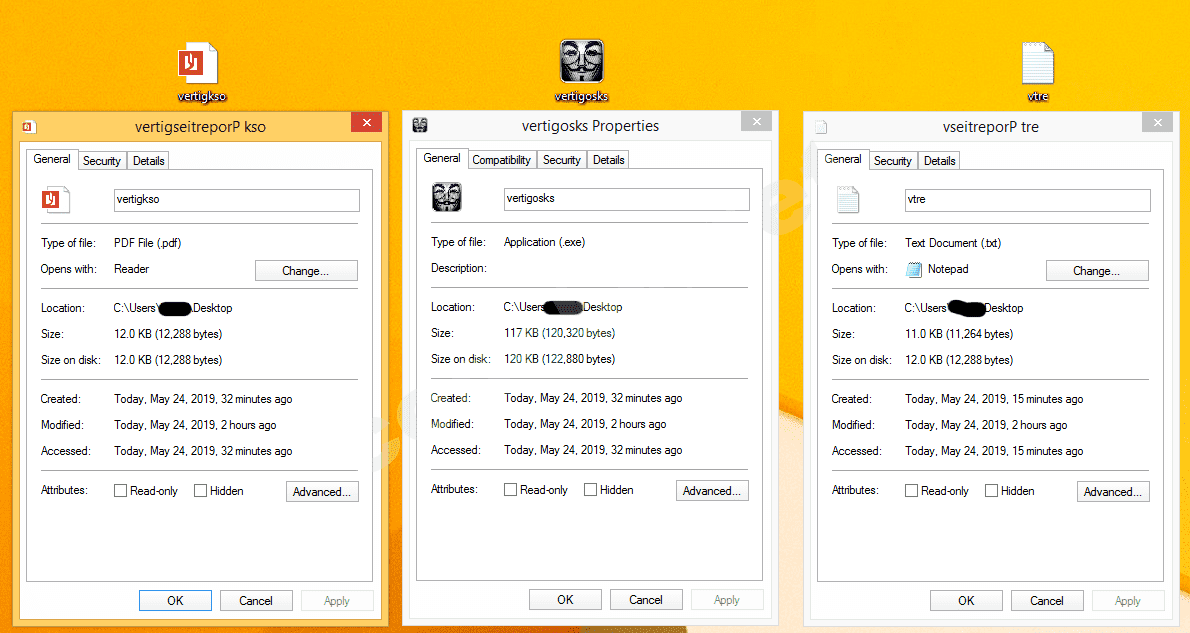Click the large PDF file icon beside the vertigkso name field
The height and width of the screenshot is (633, 1190).
click(x=55, y=200)
